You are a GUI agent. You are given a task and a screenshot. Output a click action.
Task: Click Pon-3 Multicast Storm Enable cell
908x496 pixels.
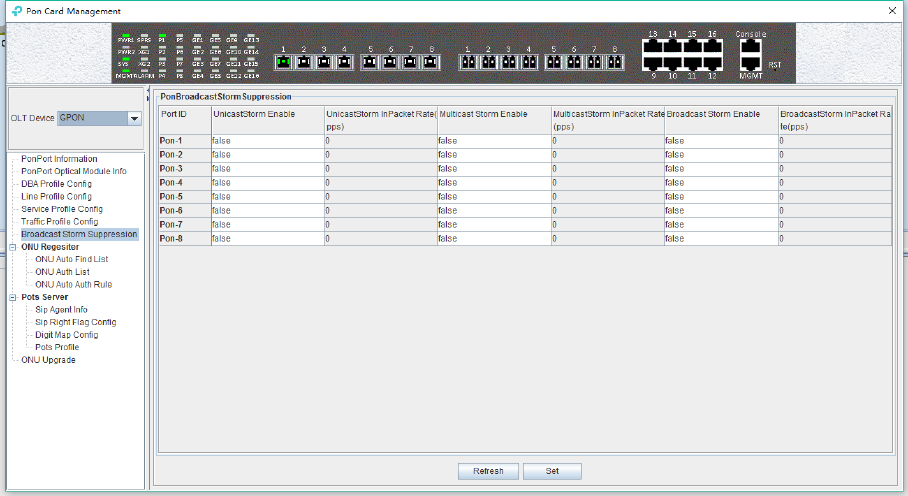(x=494, y=168)
